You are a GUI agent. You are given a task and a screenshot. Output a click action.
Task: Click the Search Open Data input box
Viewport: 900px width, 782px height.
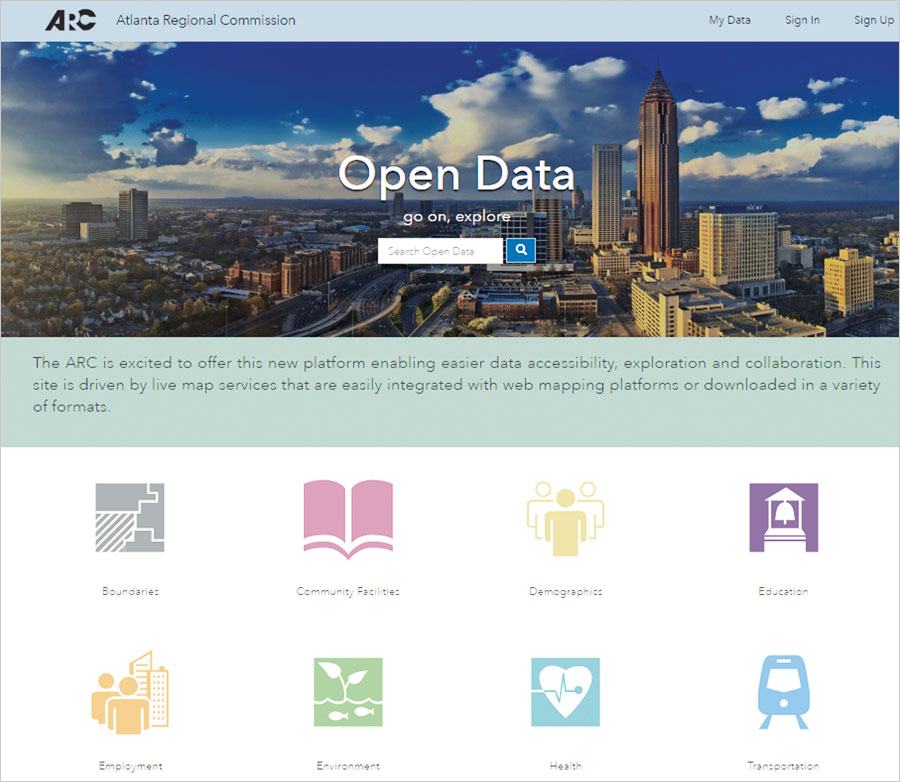pyautogui.click(x=438, y=250)
